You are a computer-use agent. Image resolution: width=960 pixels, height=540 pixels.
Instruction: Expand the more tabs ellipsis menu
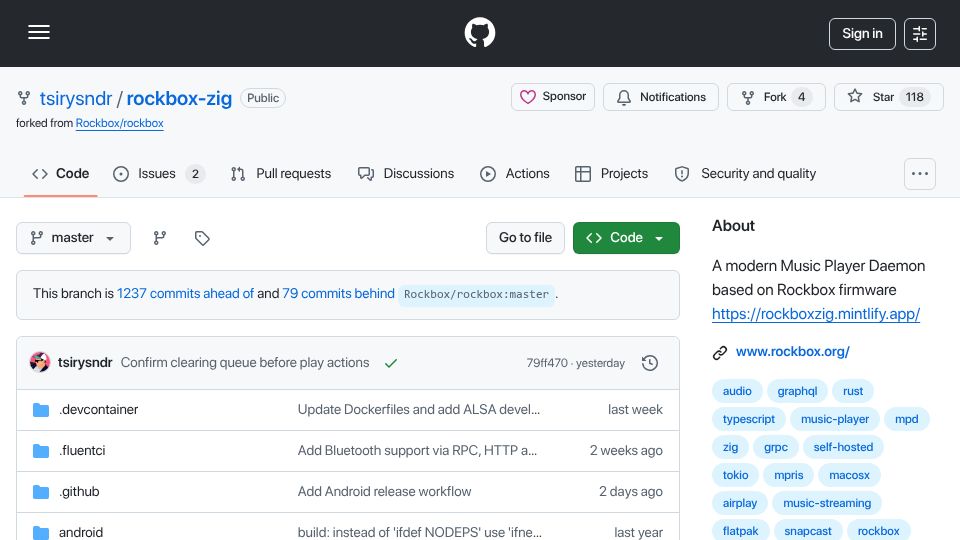tap(920, 174)
